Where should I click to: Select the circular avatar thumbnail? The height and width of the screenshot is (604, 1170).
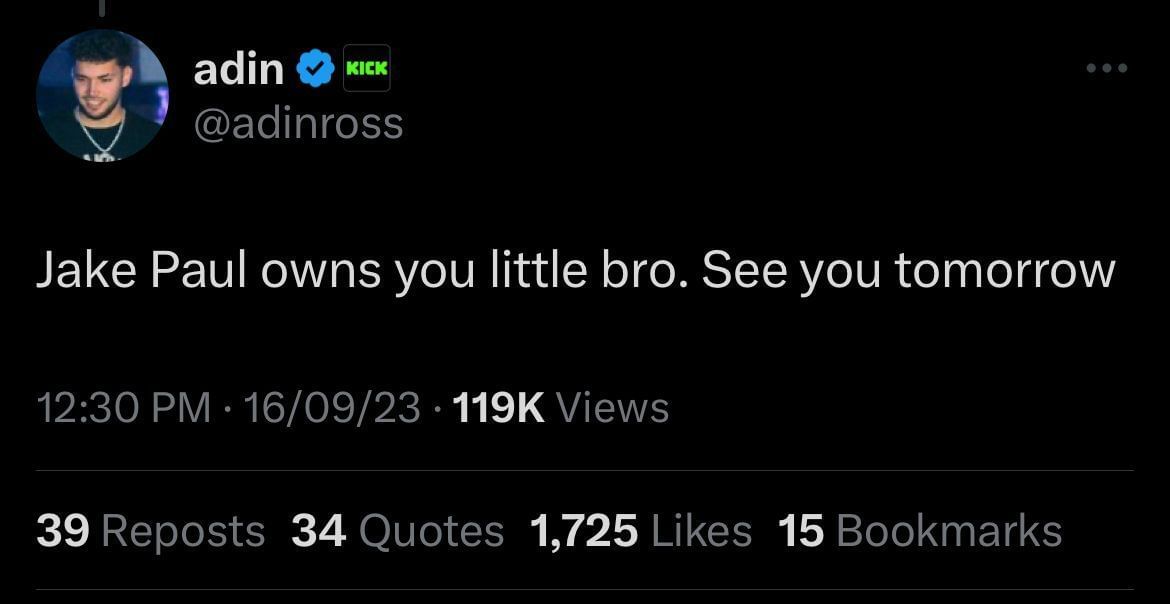pos(103,95)
